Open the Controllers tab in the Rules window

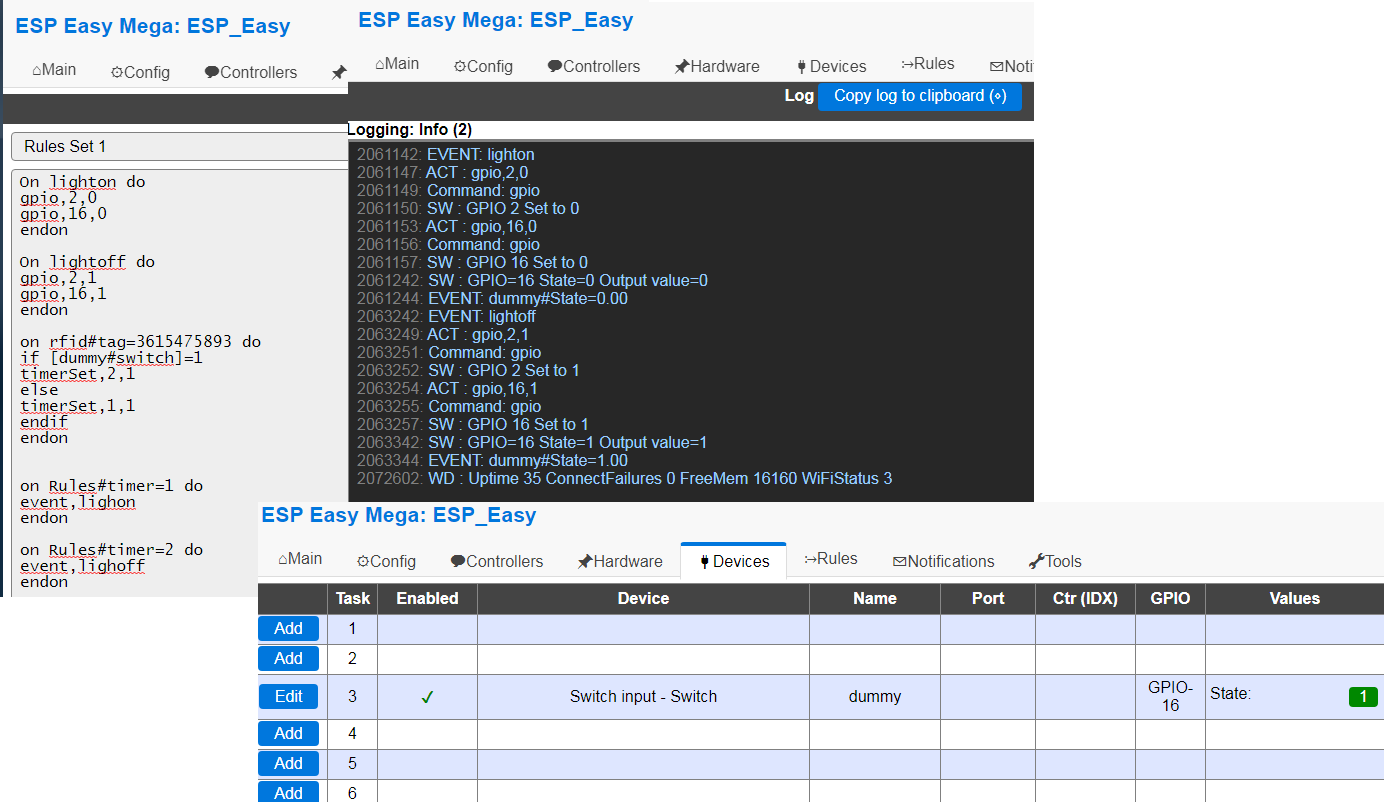(251, 72)
